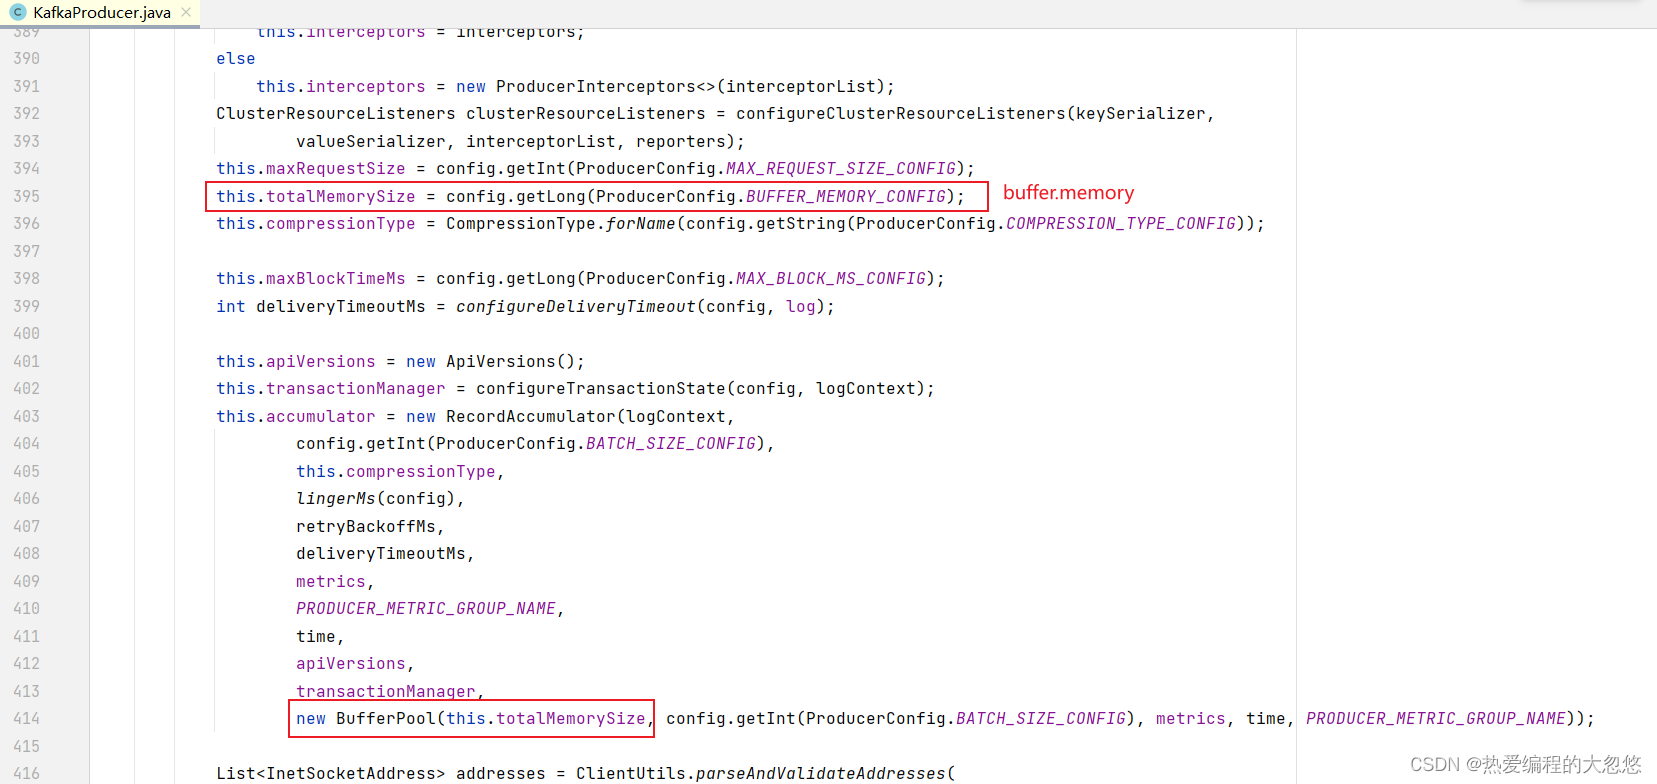This screenshot has height=784, width=1657.
Task: Click BUFFER_MEMORY_CONFIG constant on line 395
Action: 846,196
